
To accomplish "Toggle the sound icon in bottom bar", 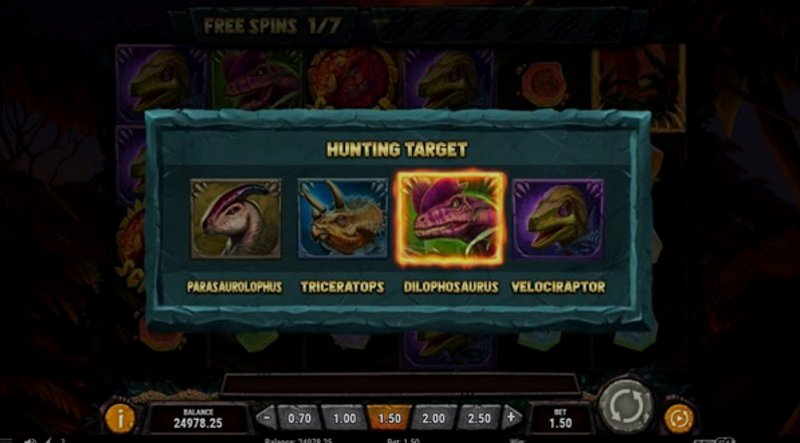I will (x=31, y=440).
